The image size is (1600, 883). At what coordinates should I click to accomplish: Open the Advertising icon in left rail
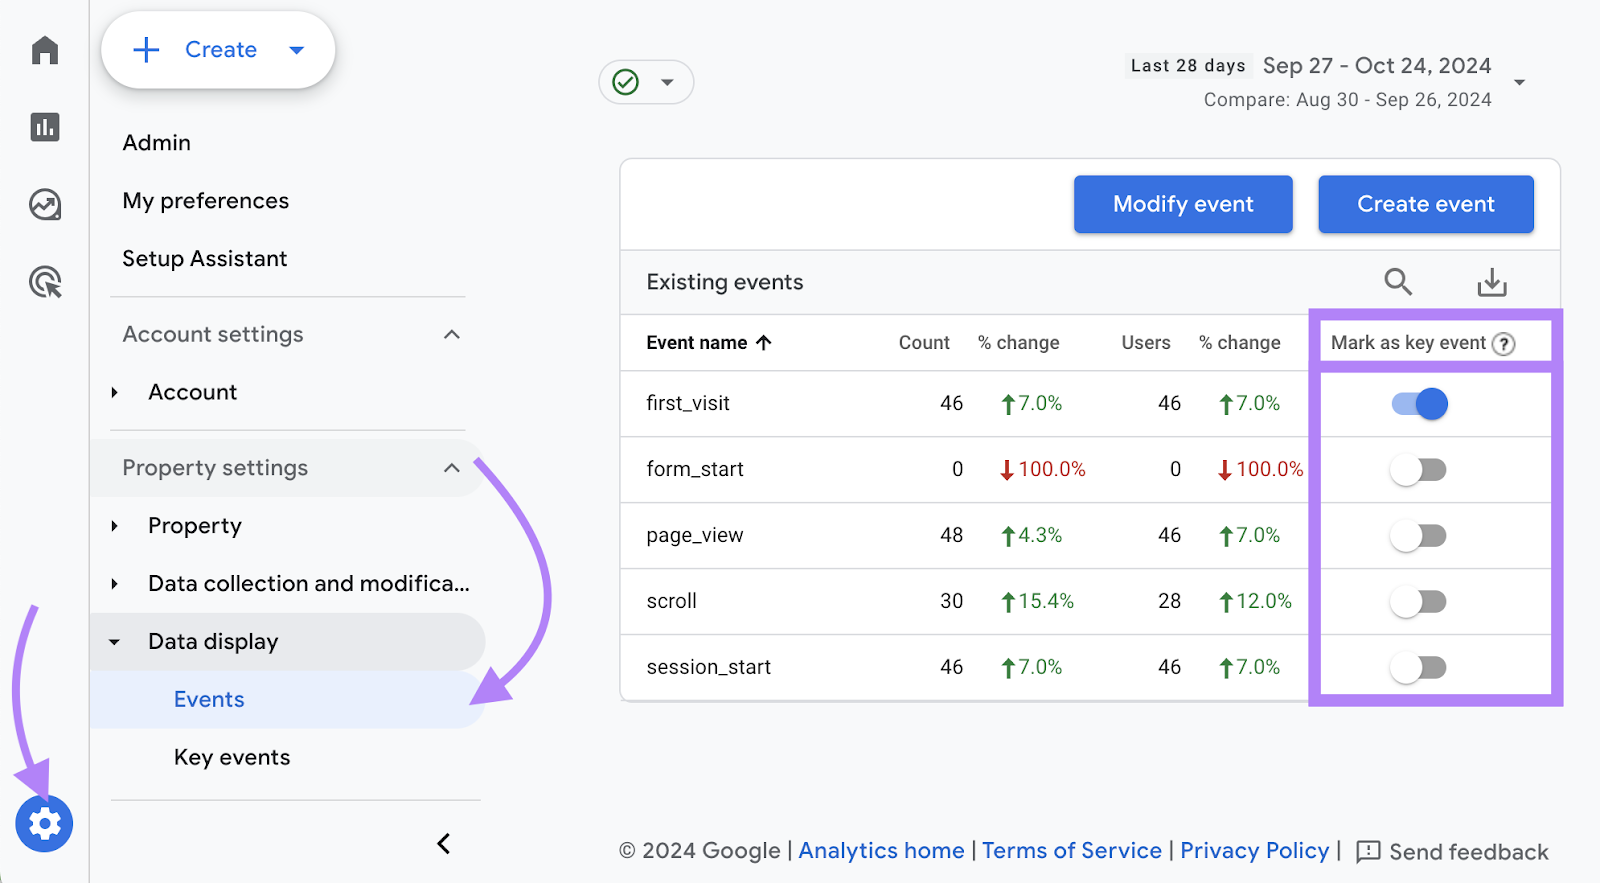click(45, 282)
